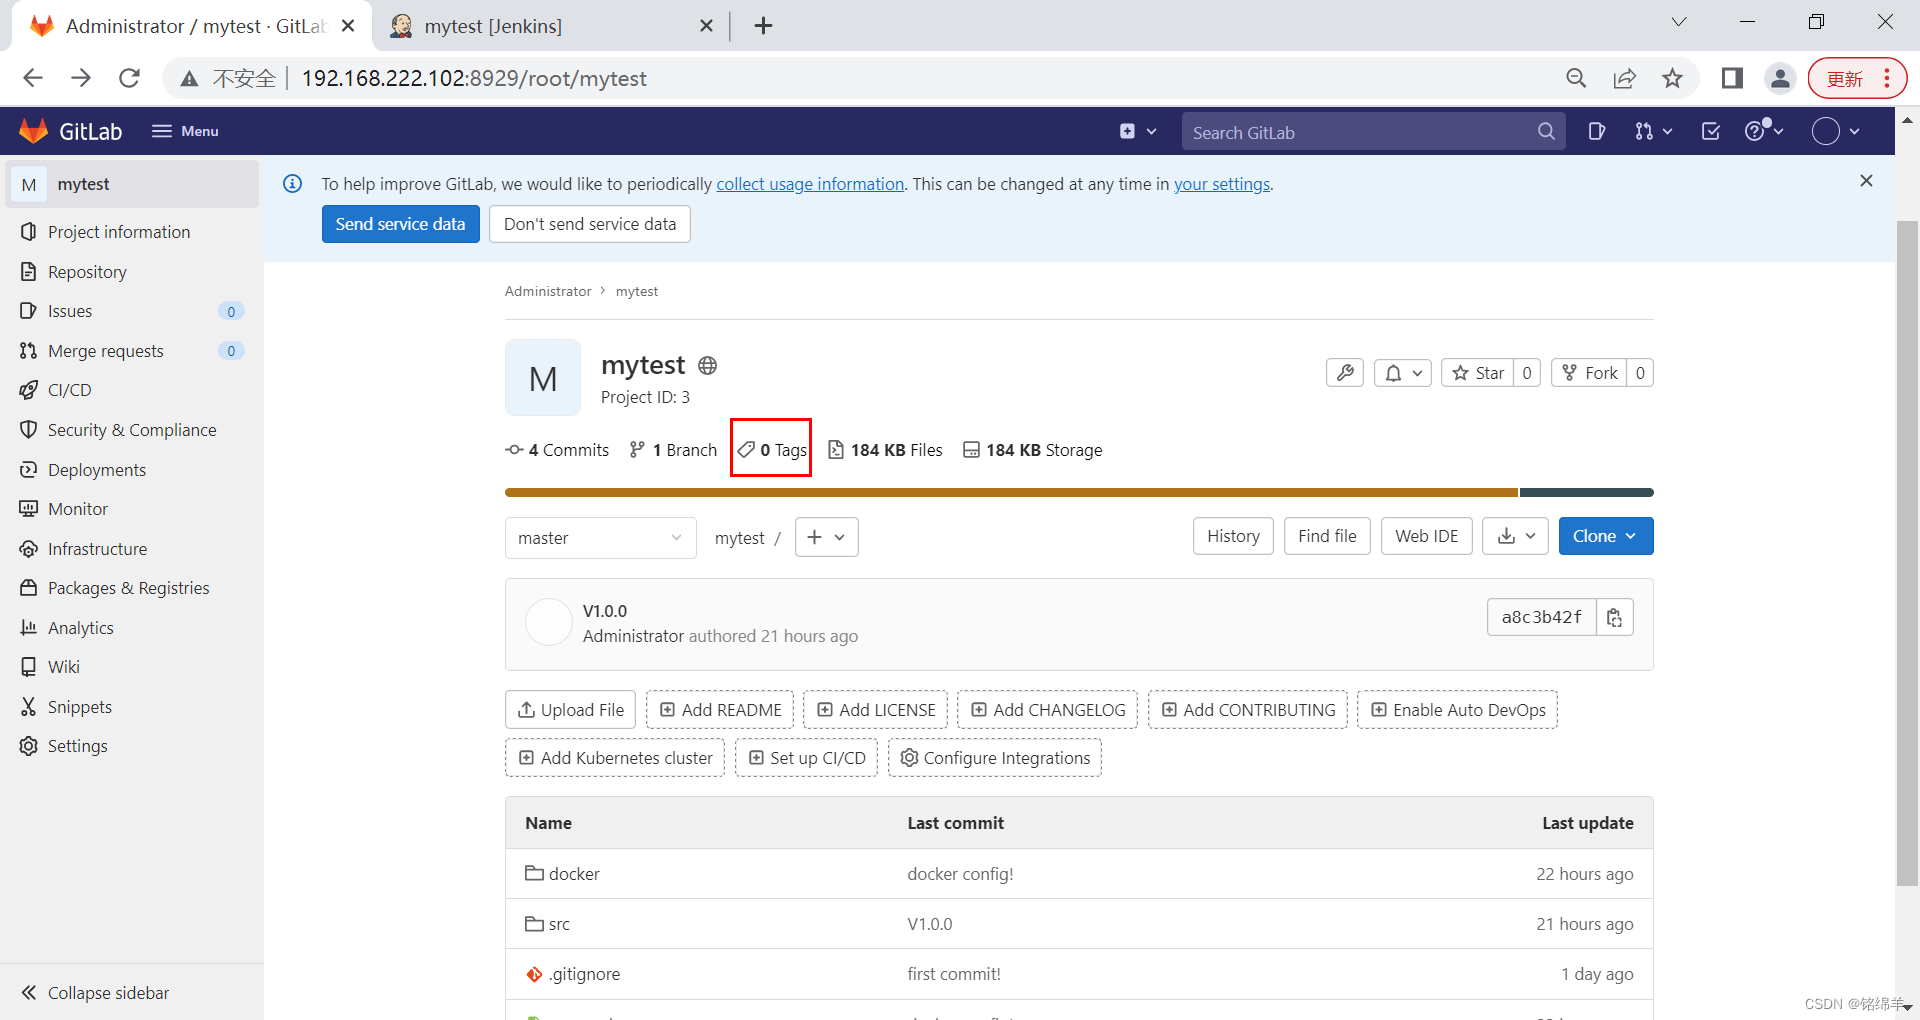Click the History button

[1233, 536]
